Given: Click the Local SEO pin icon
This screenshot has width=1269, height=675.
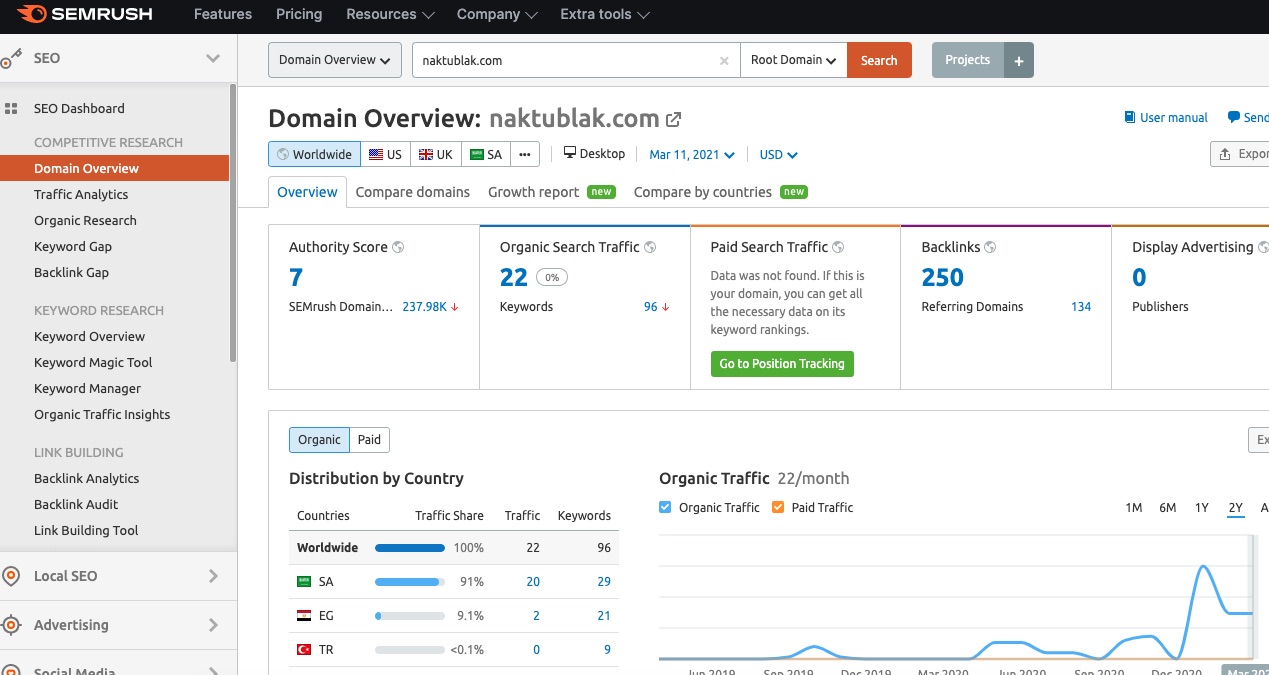Looking at the screenshot, I should tap(12, 576).
